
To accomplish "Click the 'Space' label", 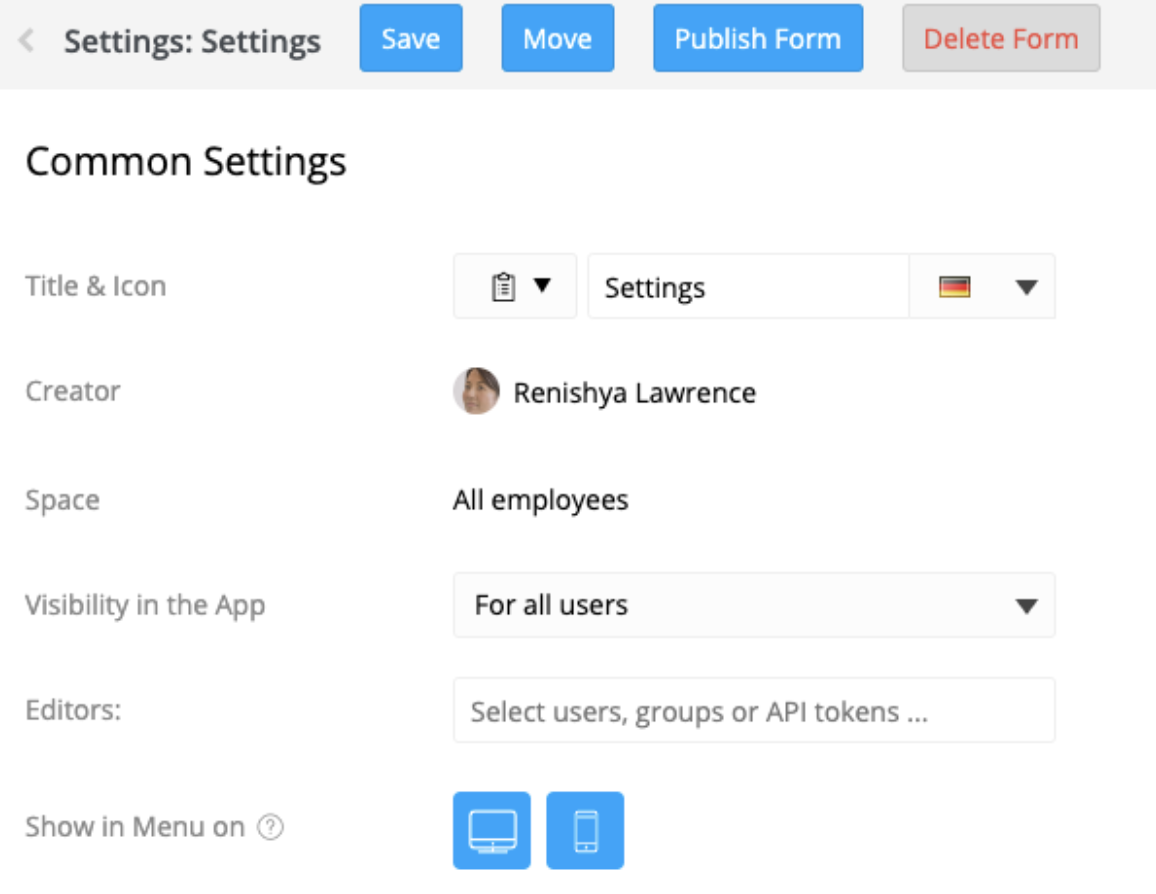I will (x=63, y=500).
